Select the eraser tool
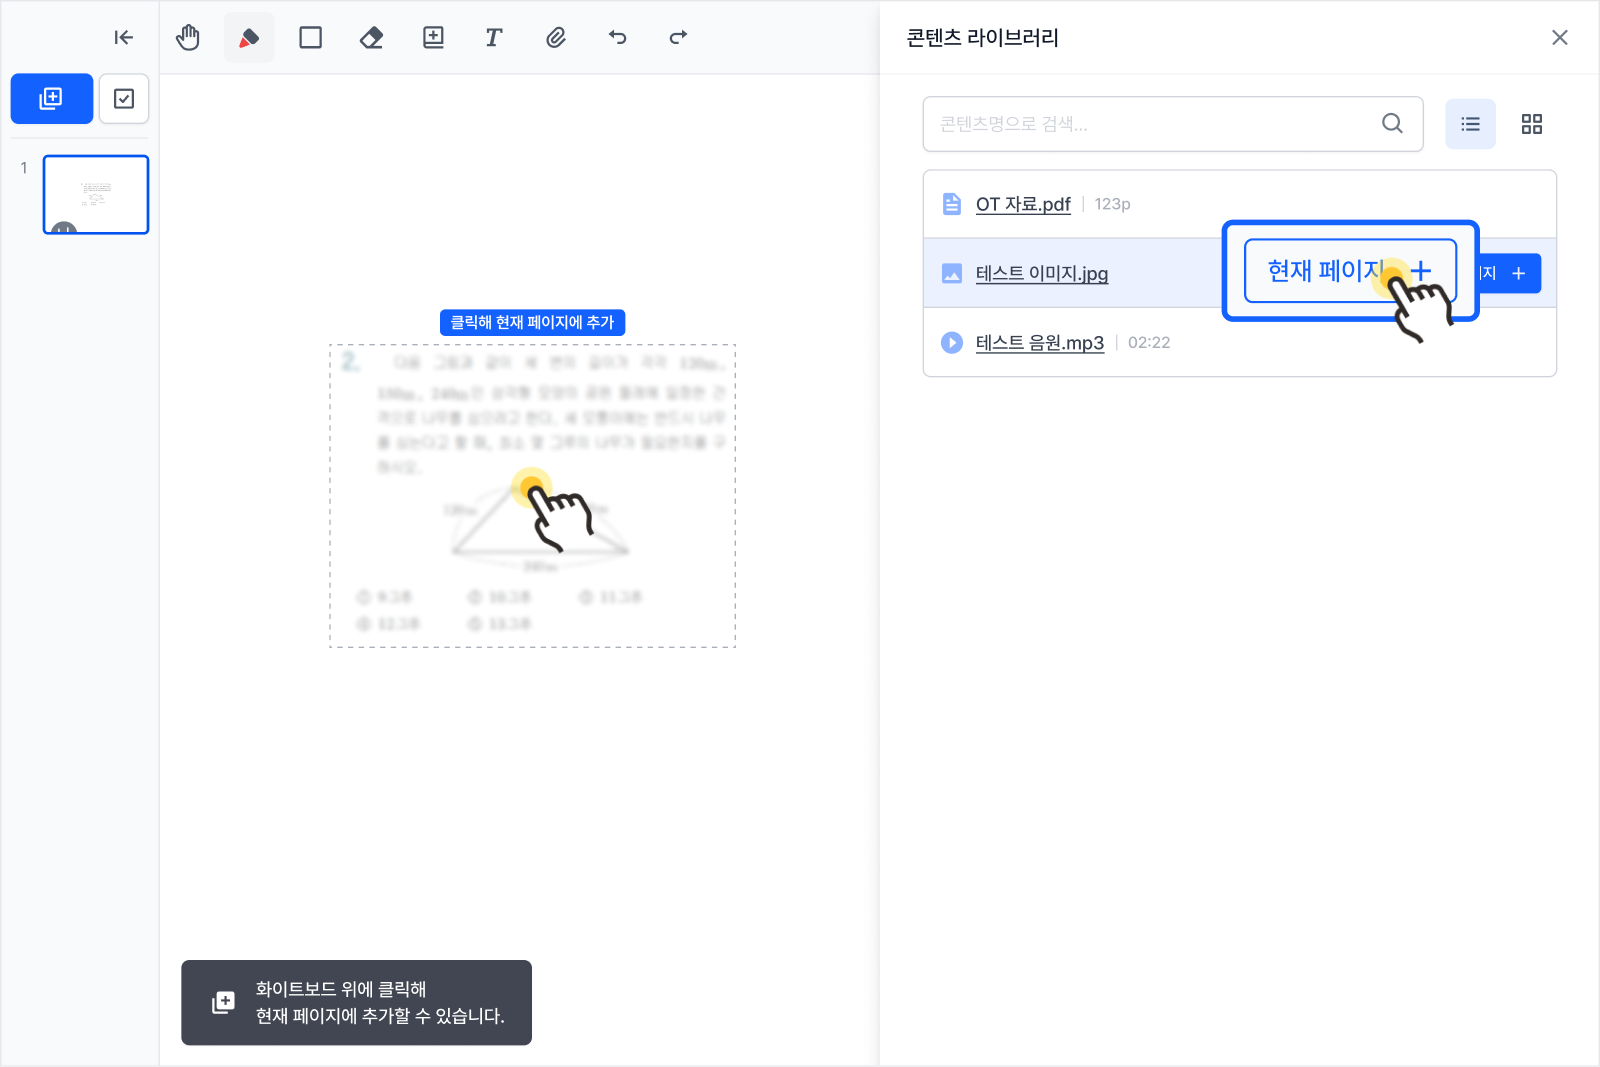The image size is (1600, 1067). 372,38
